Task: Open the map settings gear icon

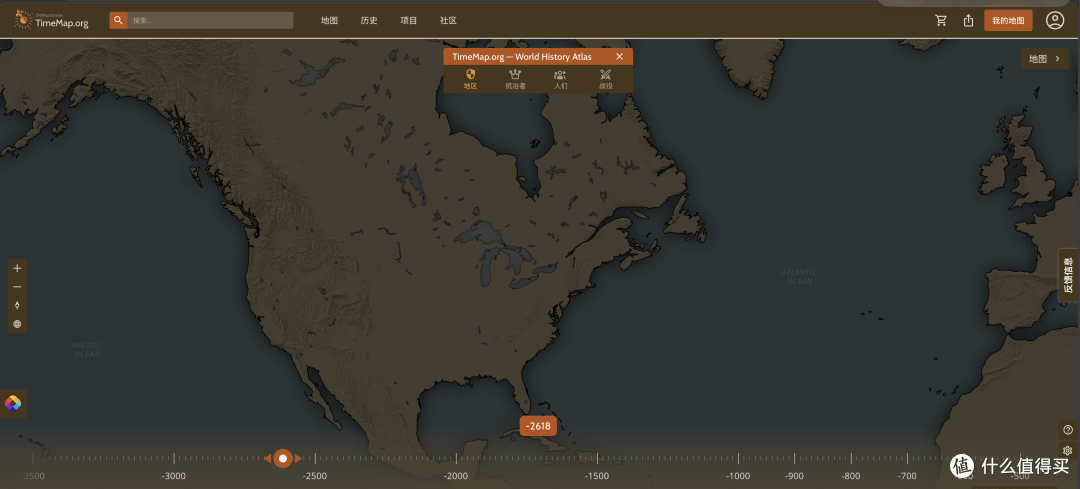Action: click(x=1068, y=450)
